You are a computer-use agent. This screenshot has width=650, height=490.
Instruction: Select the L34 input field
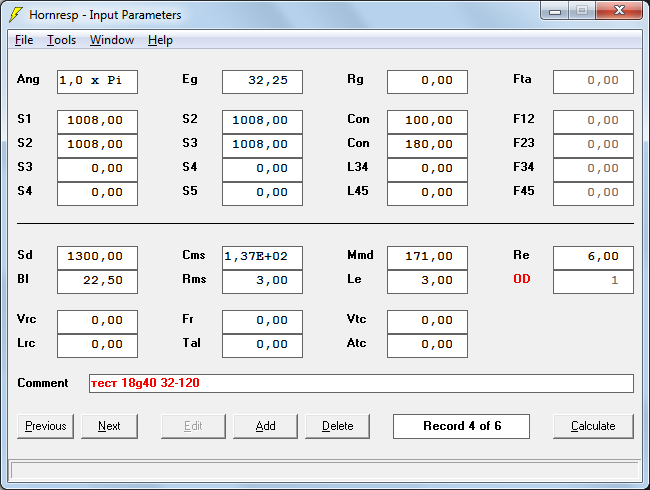[x=427, y=170]
